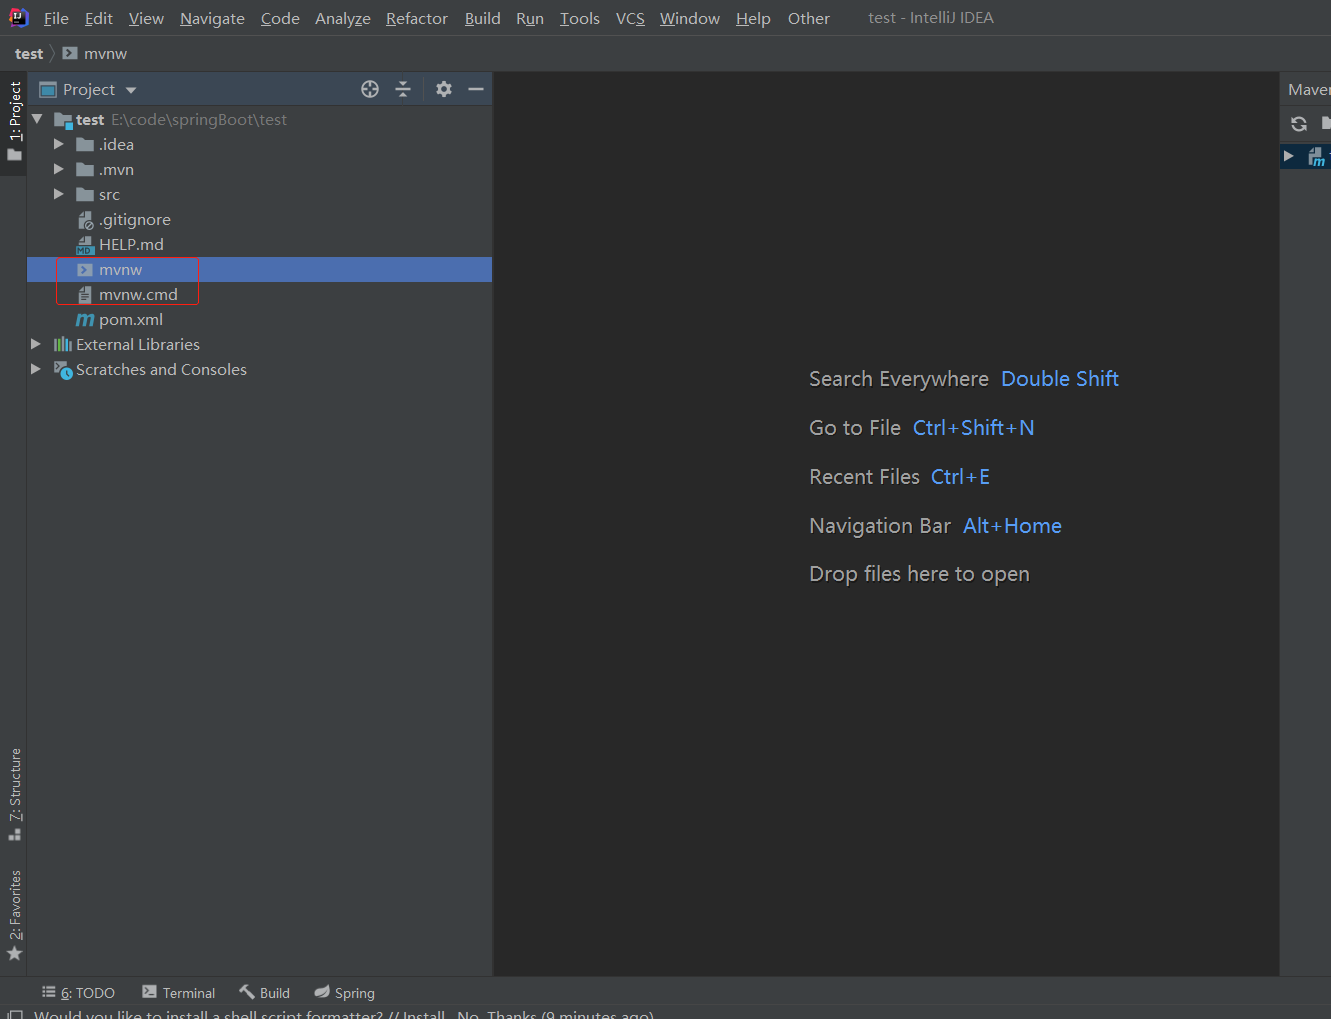Collapse the test root project node
The image size is (1331, 1019).
point(38,119)
